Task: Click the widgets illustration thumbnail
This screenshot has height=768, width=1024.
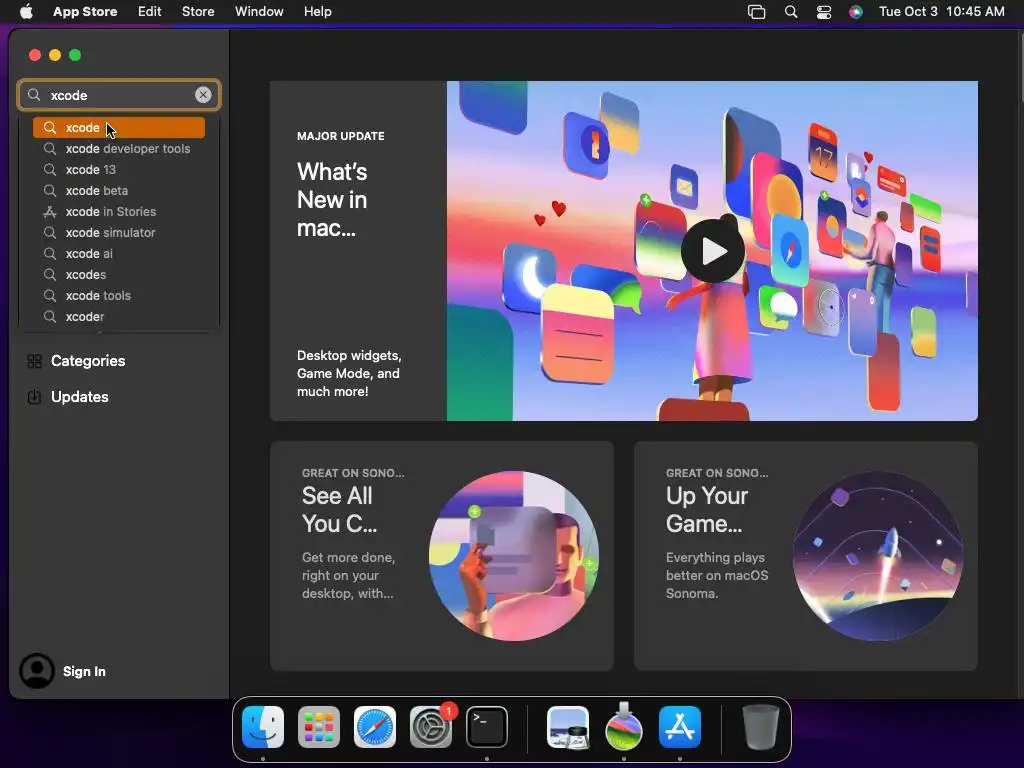Action: [x=514, y=556]
